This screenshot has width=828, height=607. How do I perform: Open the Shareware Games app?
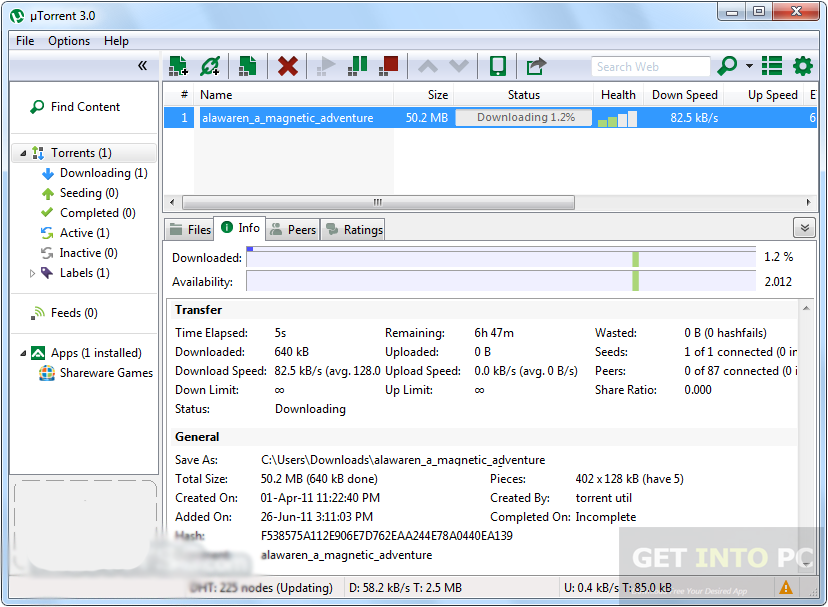pos(96,373)
